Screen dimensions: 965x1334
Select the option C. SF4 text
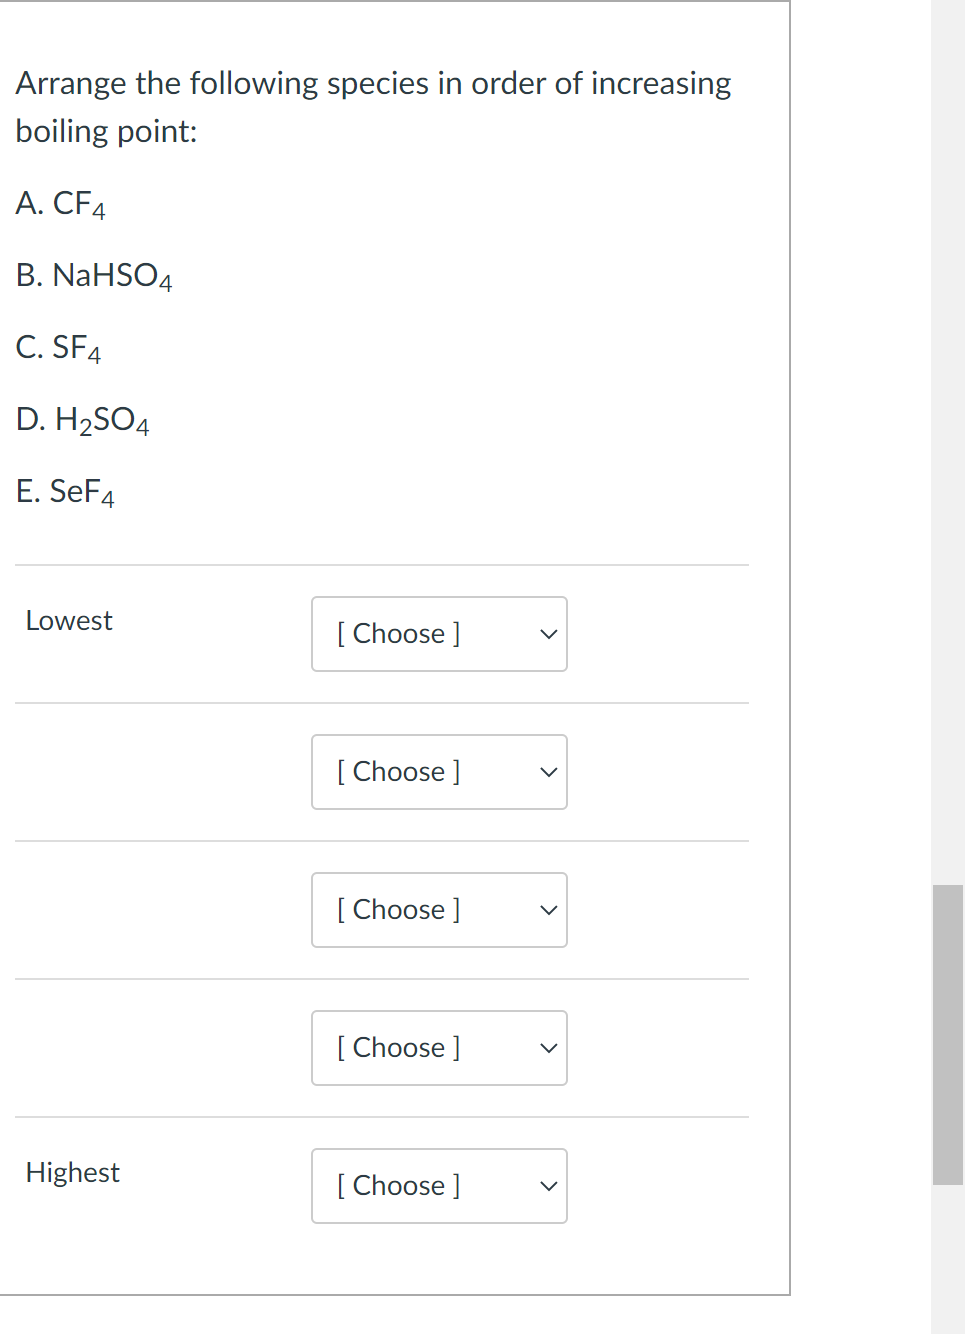tap(58, 348)
